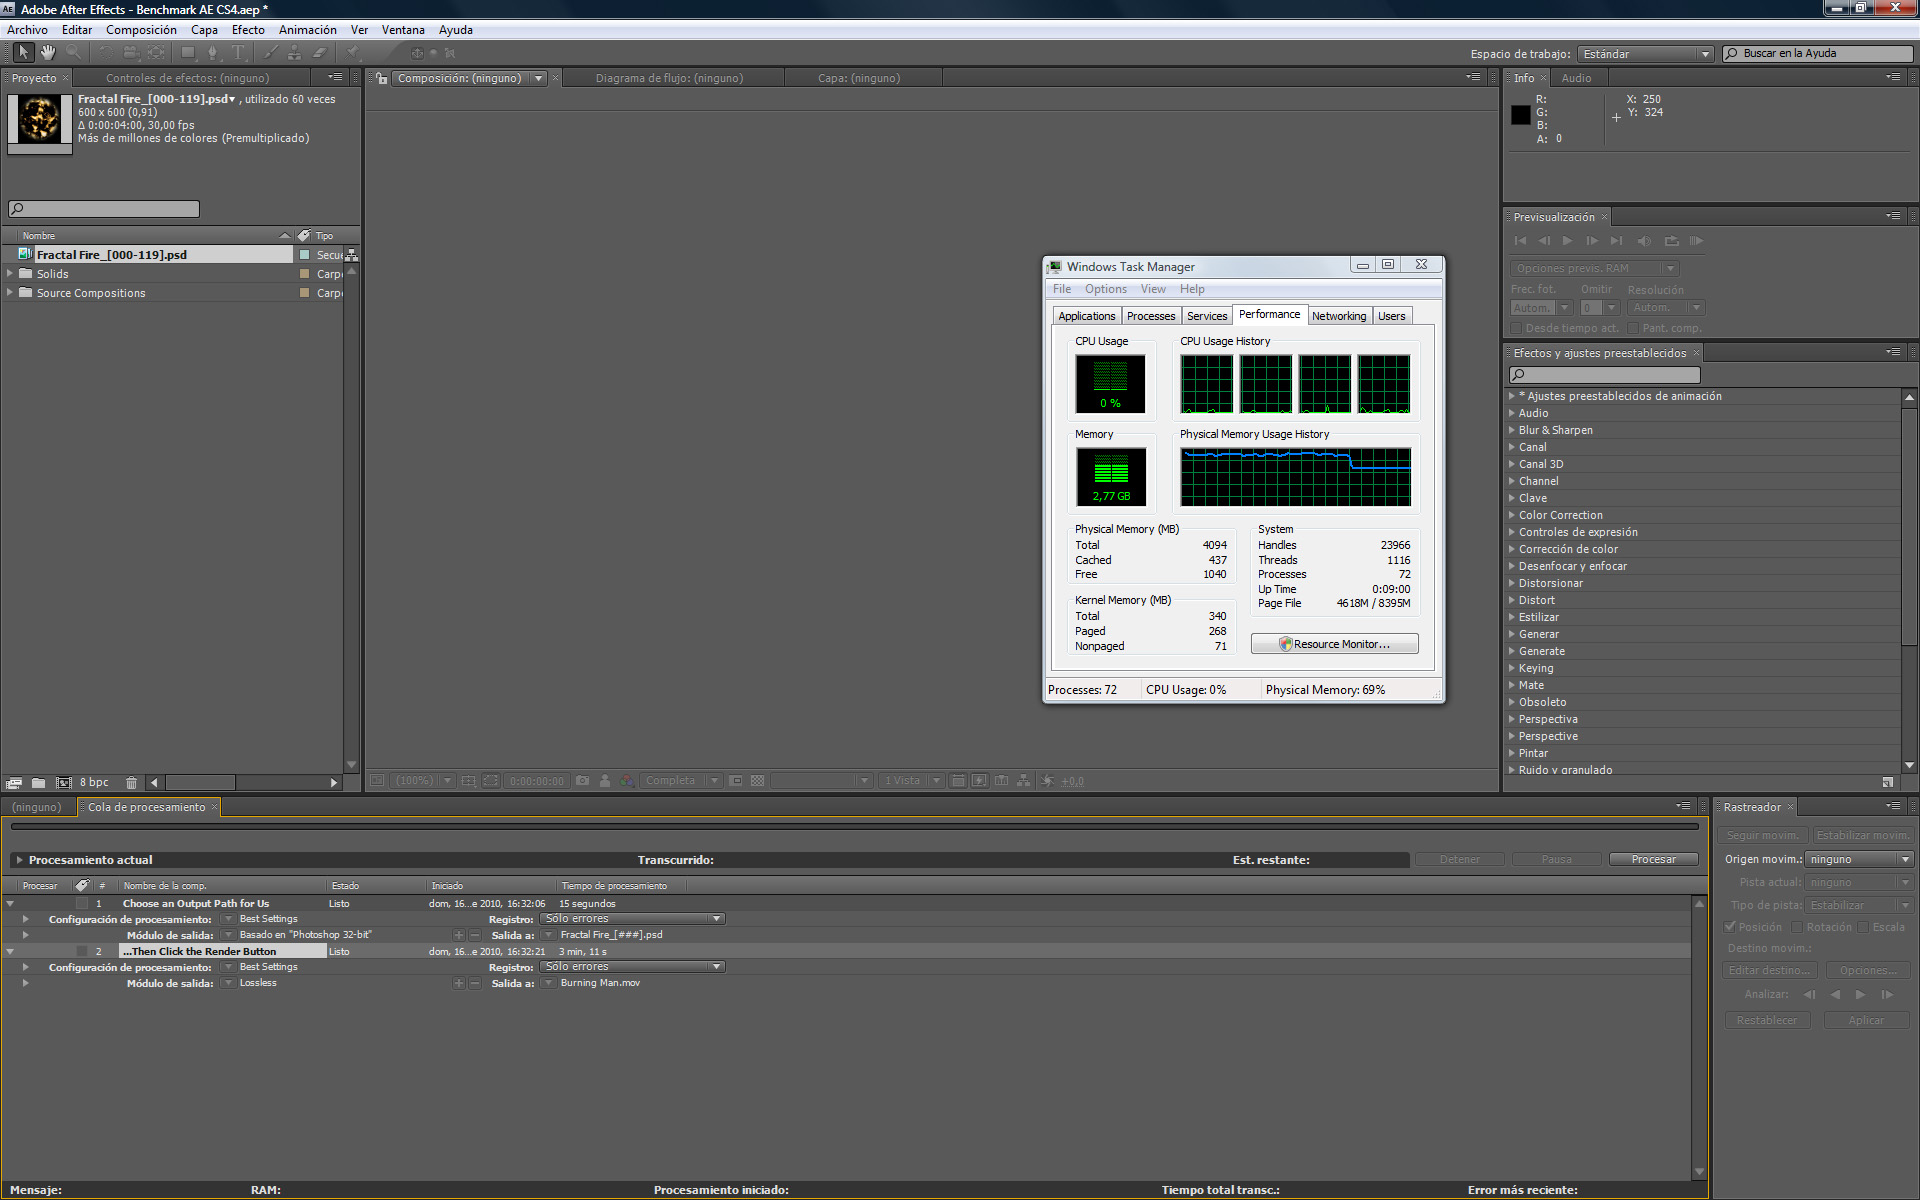
Task: Click the new composition icon in Project panel
Action: coord(63,783)
